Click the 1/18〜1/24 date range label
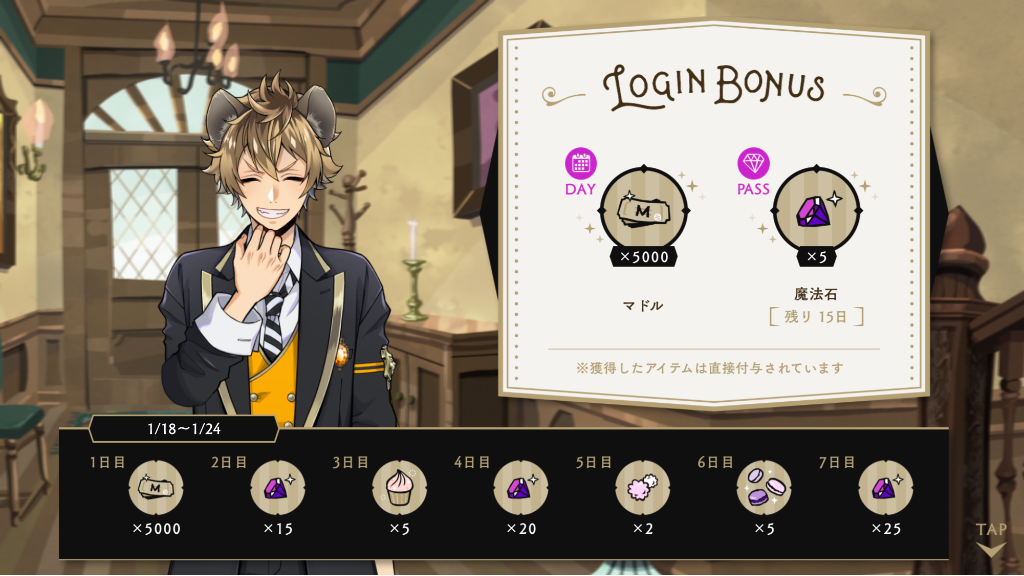 pos(184,429)
